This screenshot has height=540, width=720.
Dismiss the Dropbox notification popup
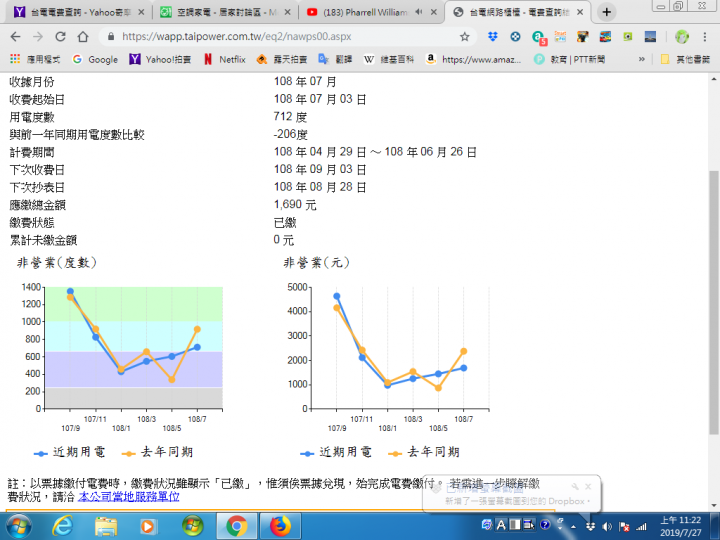pyautogui.click(x=588, y=486)
